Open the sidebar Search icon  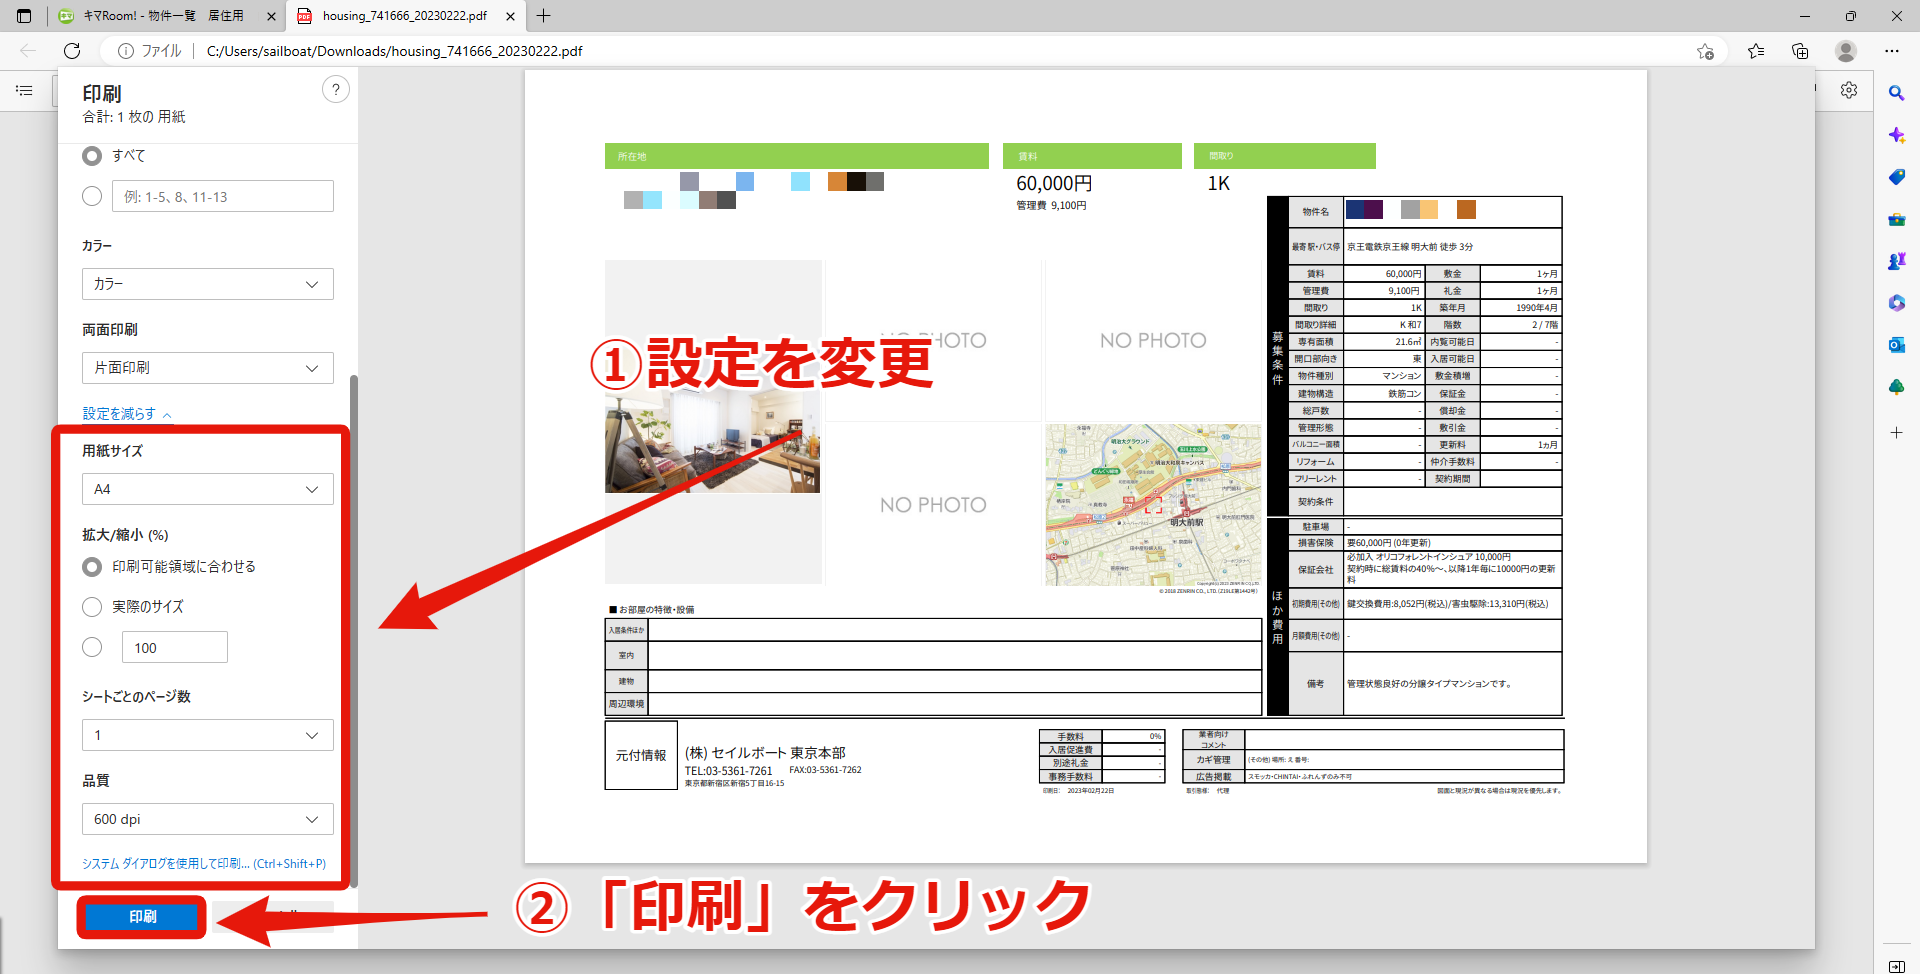click(x=1896, y=93)
